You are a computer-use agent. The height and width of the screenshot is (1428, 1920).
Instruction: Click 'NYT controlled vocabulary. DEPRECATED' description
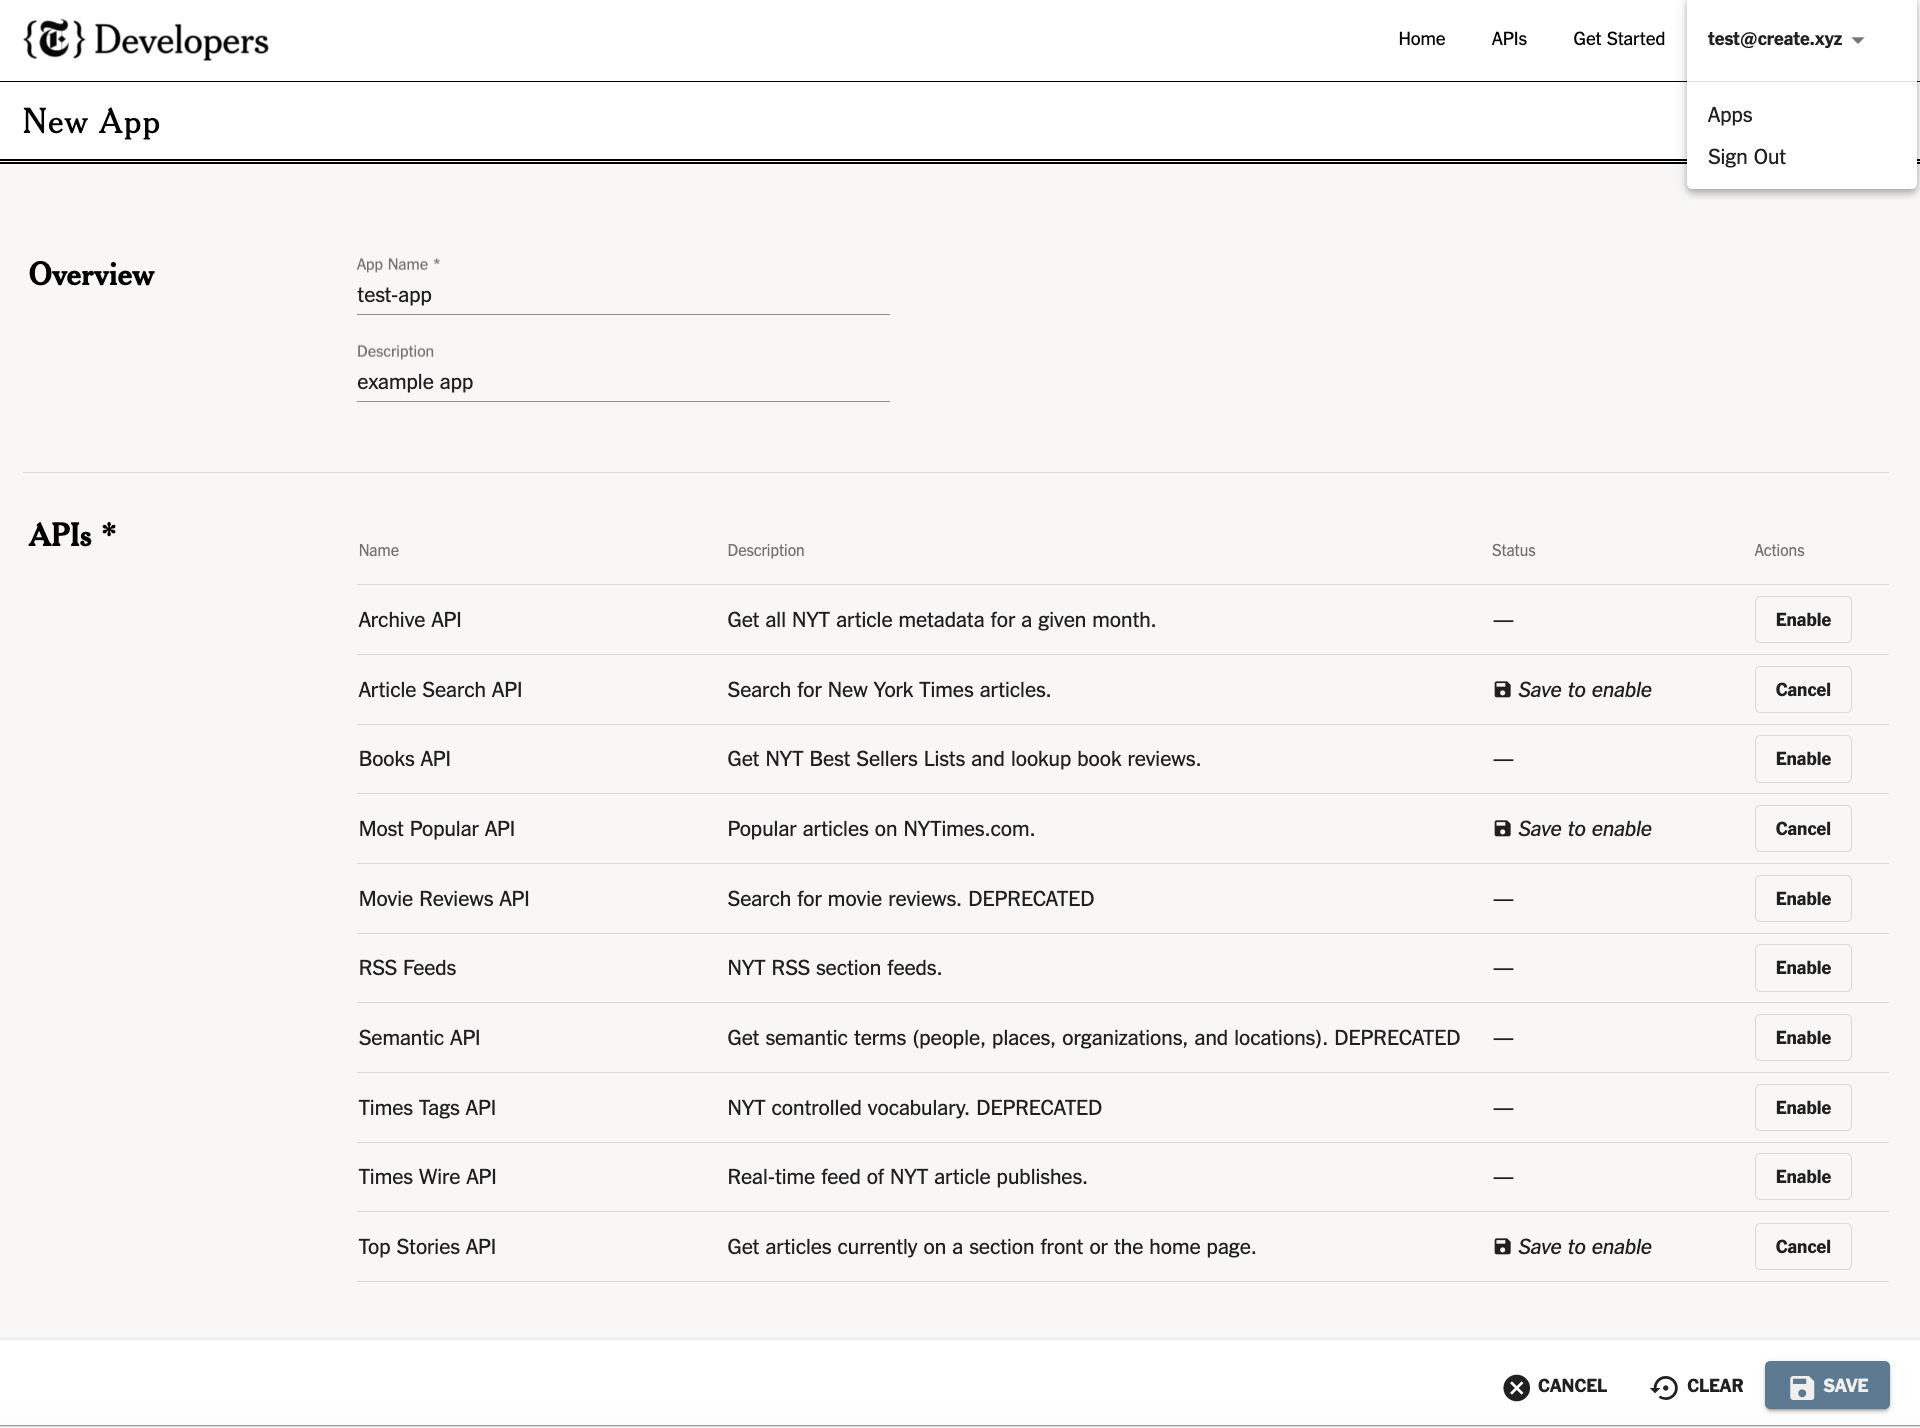915,1108
